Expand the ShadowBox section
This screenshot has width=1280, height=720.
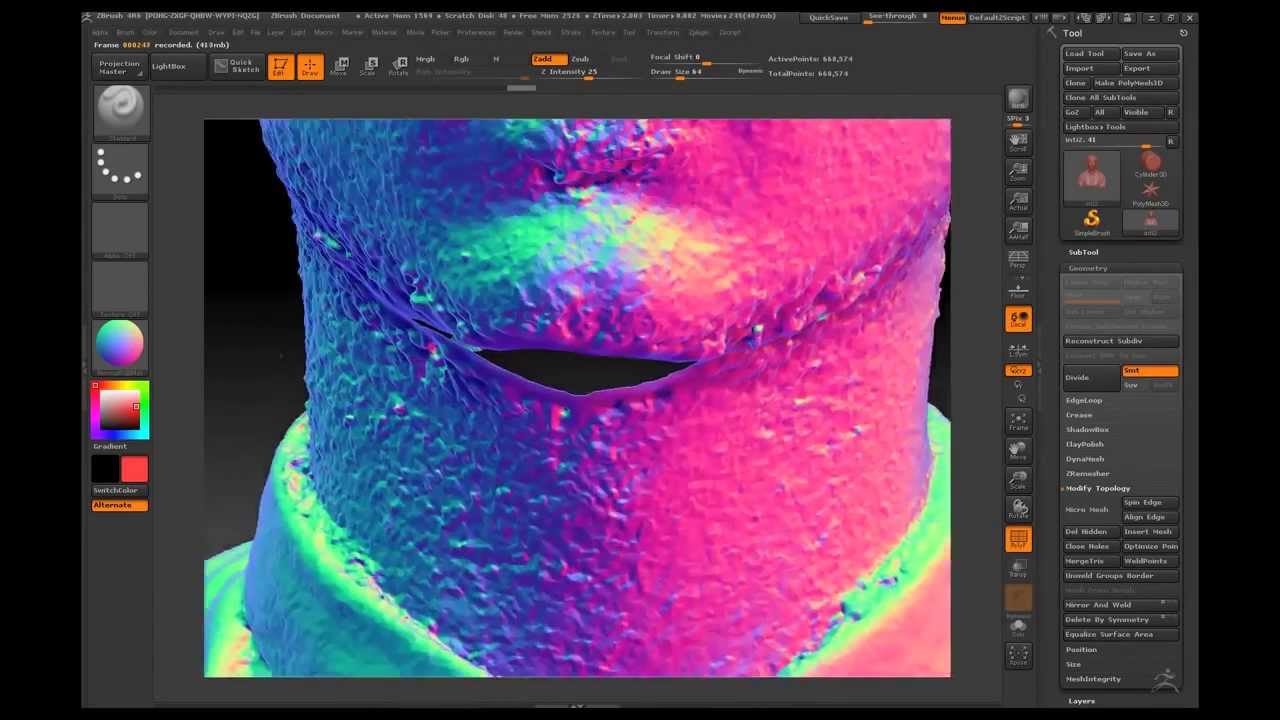pos(1087,429)
